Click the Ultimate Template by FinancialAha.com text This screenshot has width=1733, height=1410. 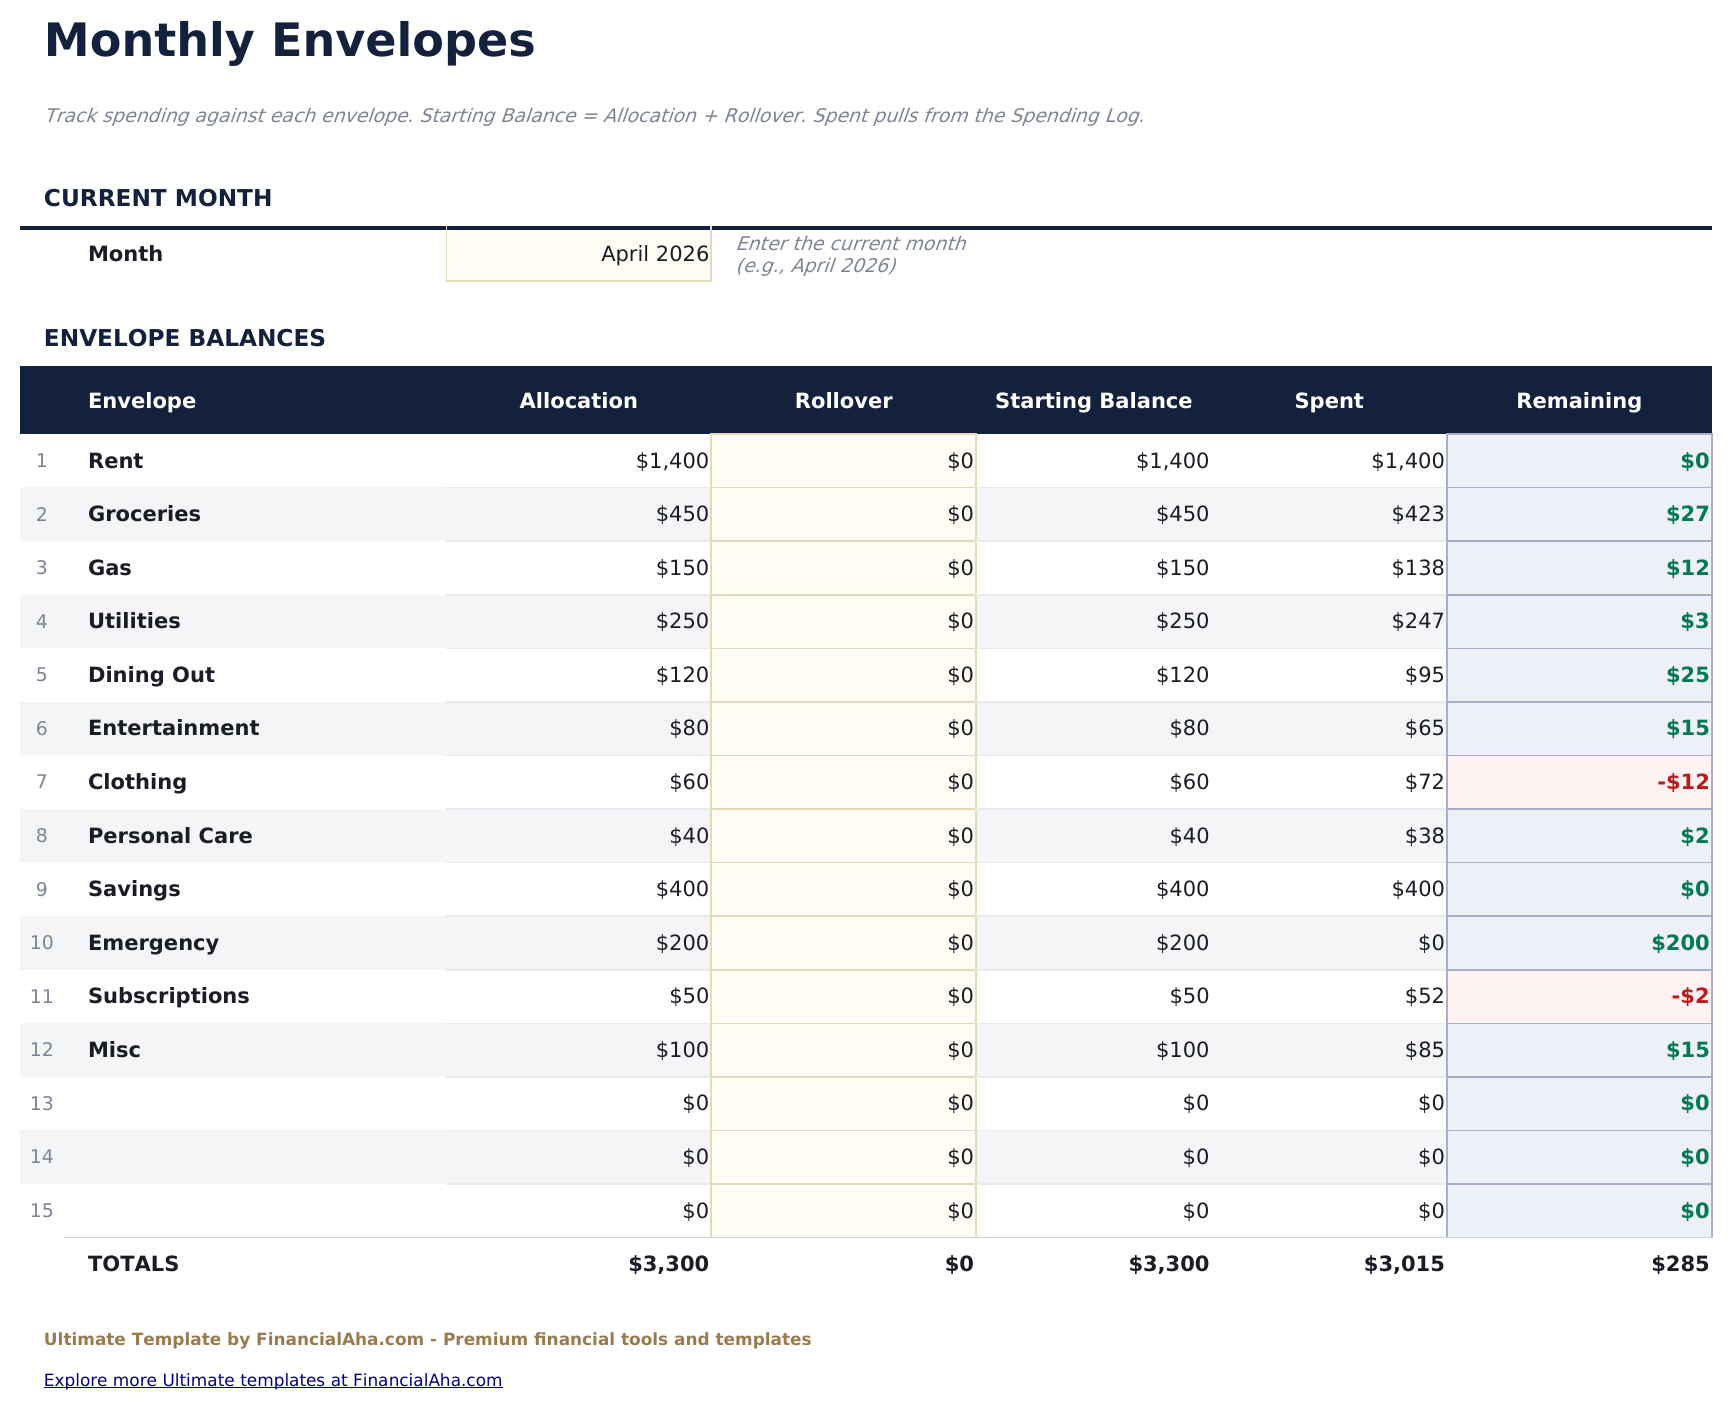click(x=428, y=1338)
